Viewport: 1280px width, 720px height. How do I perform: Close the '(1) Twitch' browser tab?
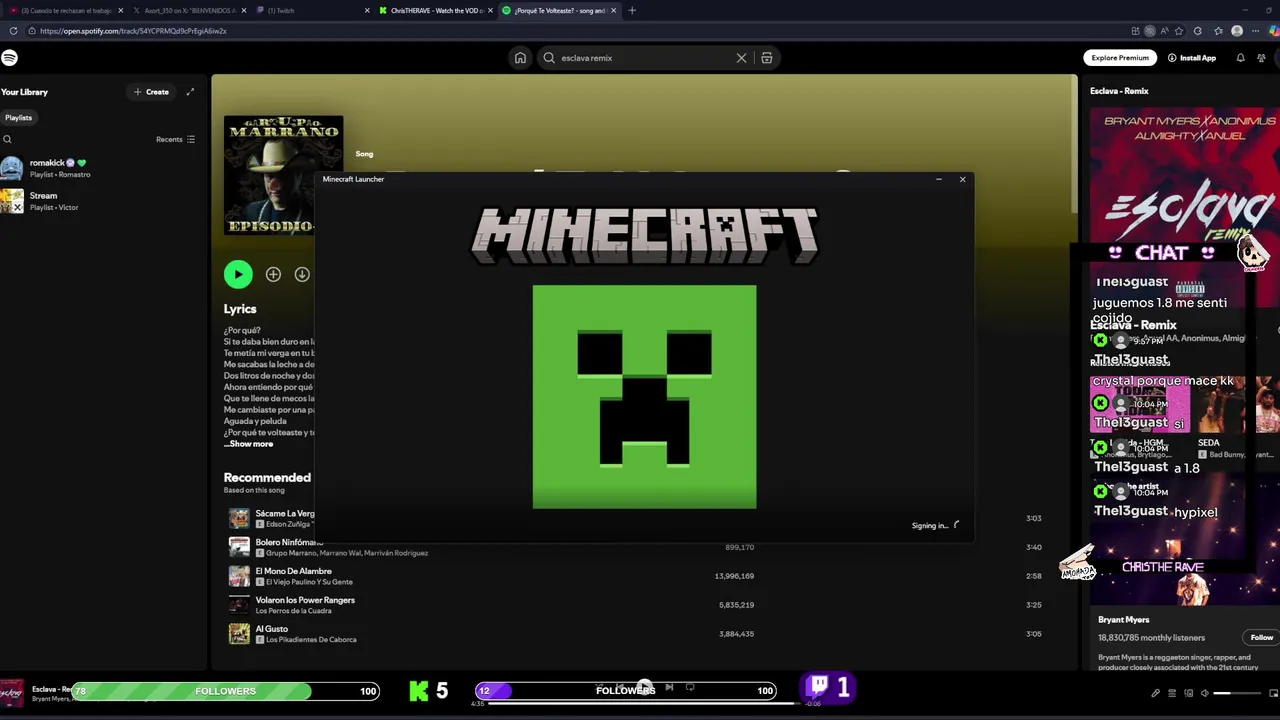[367, 10]
